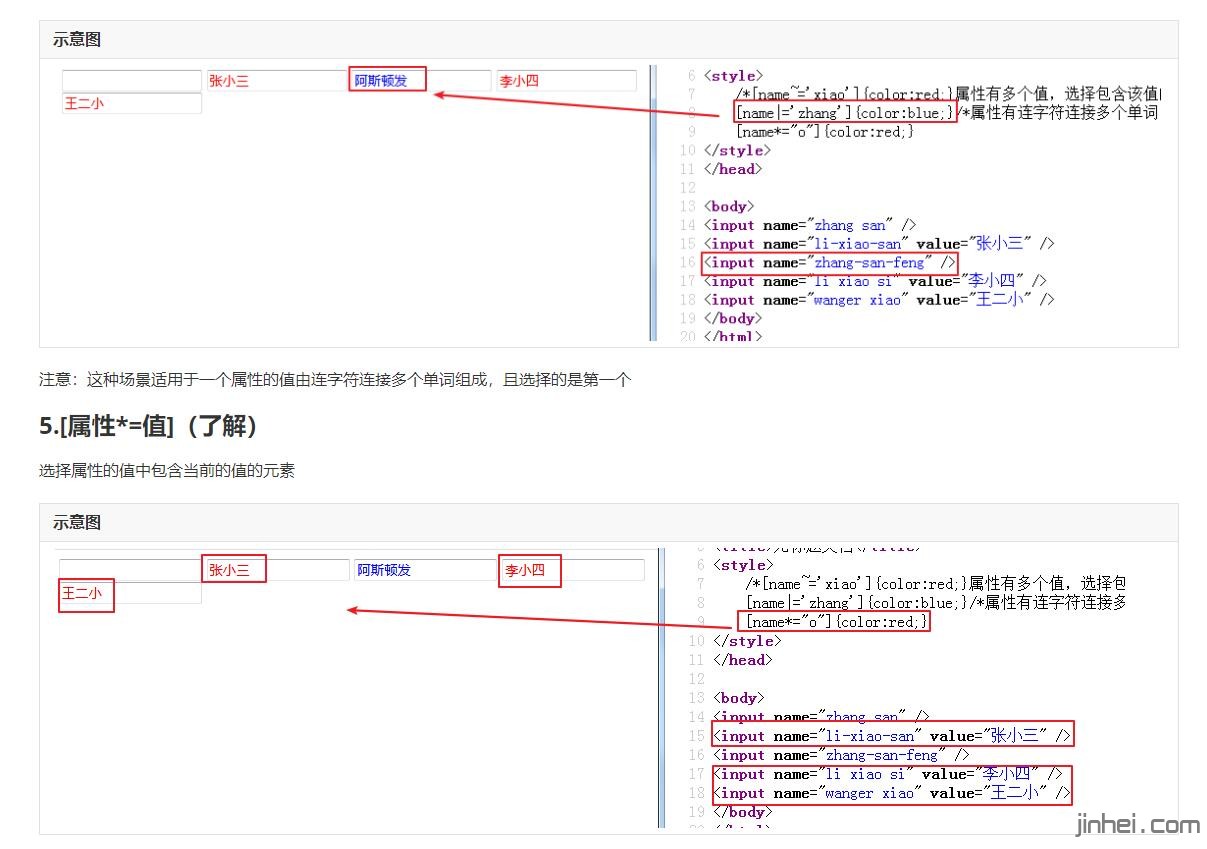Click the sentence 选择属性的值中包含当前的值的元素
Screen dimensions: 1207x849
pos(167,470)
